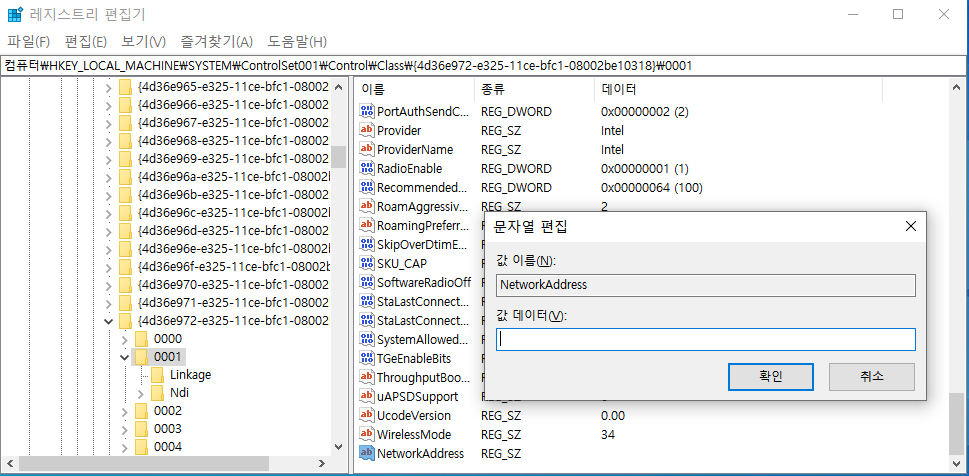Viewport: 969px width, 476px height.
Task: Click the UcodeVersion data 0.00
Action: pos(612,415)
